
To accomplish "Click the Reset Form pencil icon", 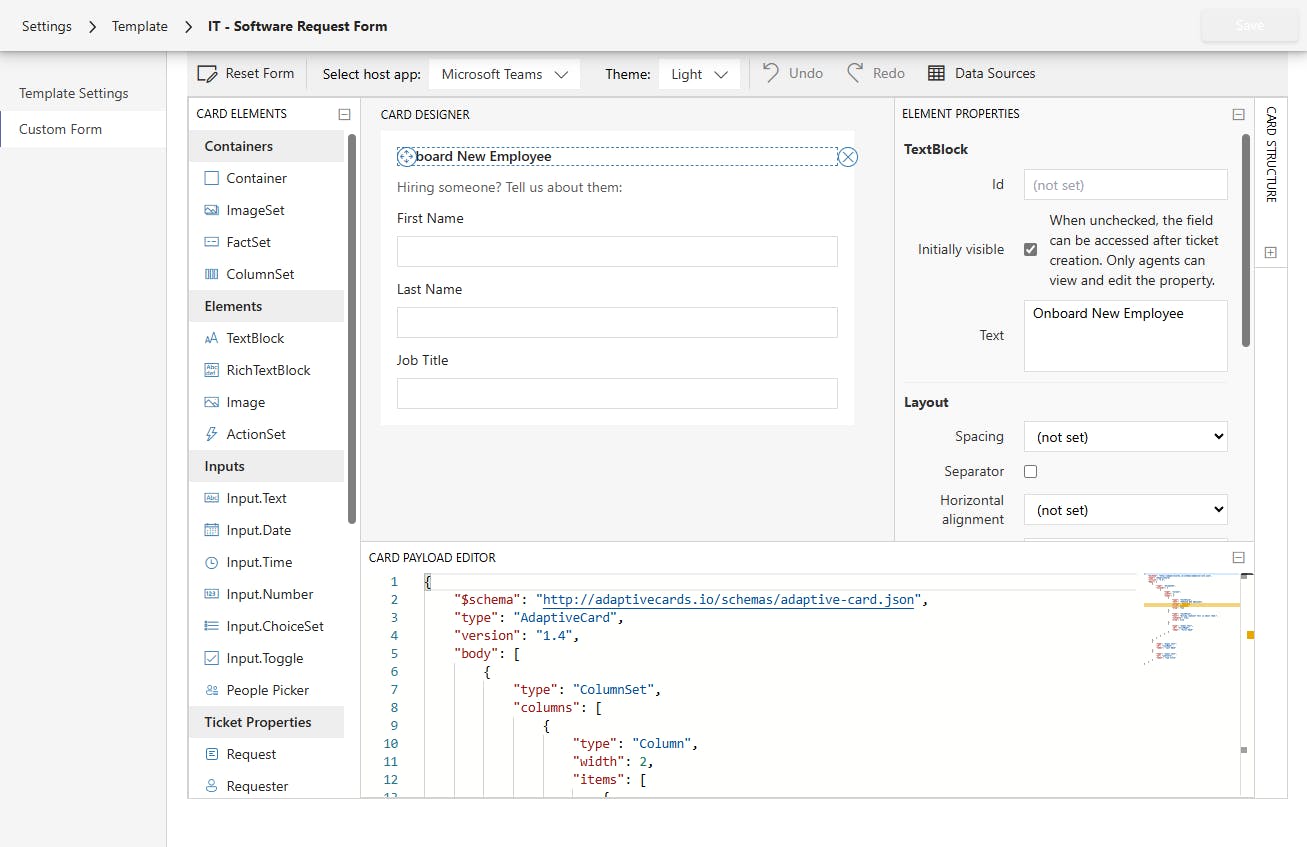I will [x=208, y=74].
